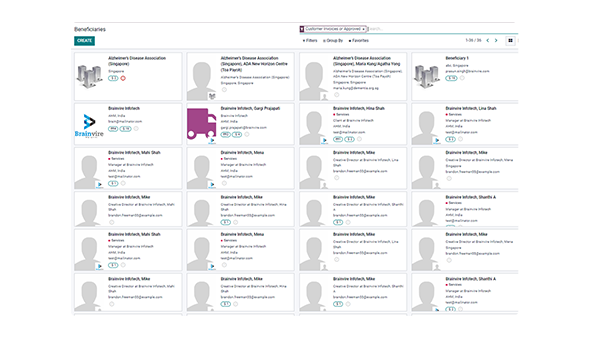Click Services tag on Hina Shah card
The width and height of the screenshot is (590, 360).
[x=341, y=114]
